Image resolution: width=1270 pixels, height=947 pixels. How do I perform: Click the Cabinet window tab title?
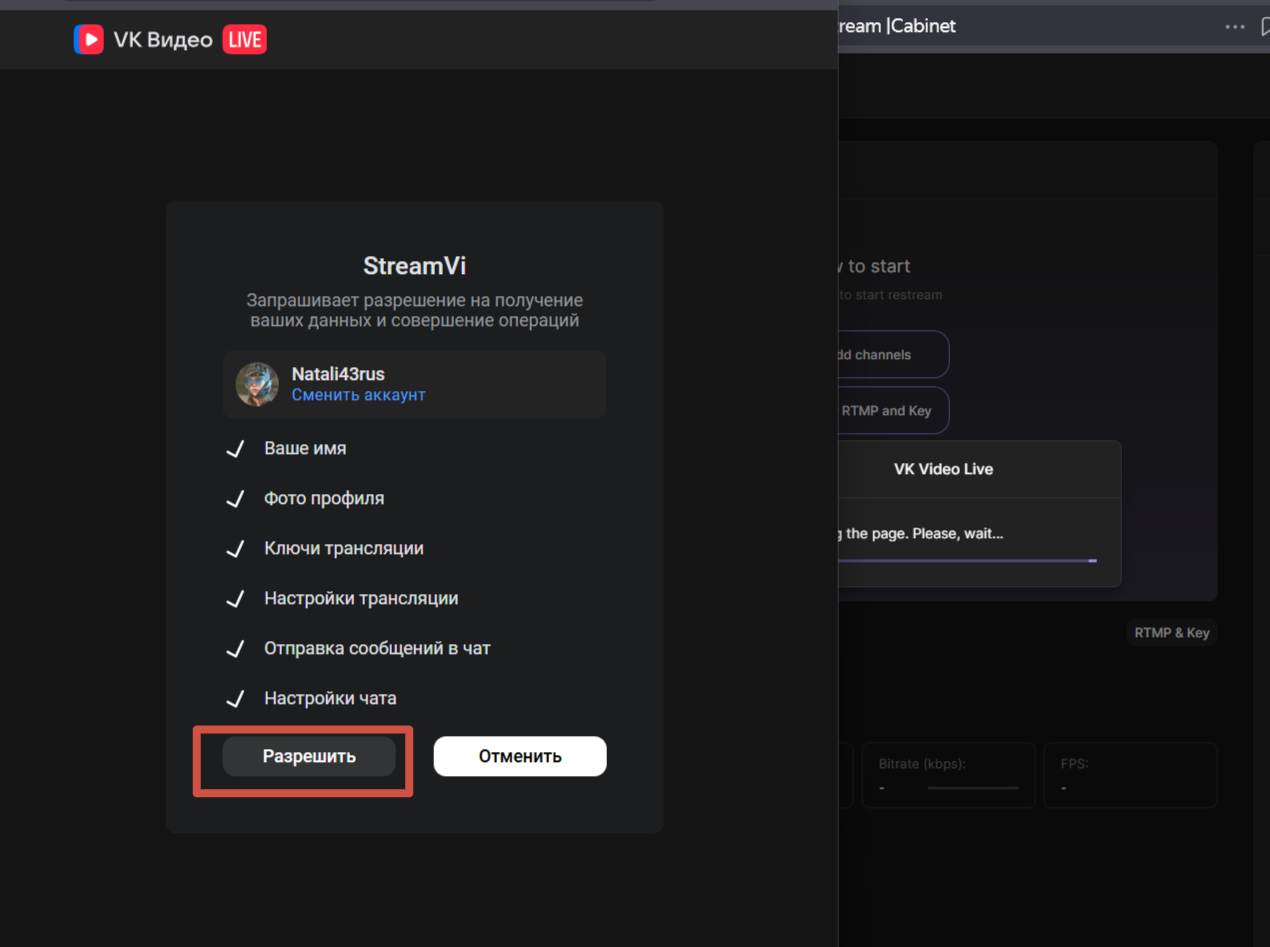(897, 27)
